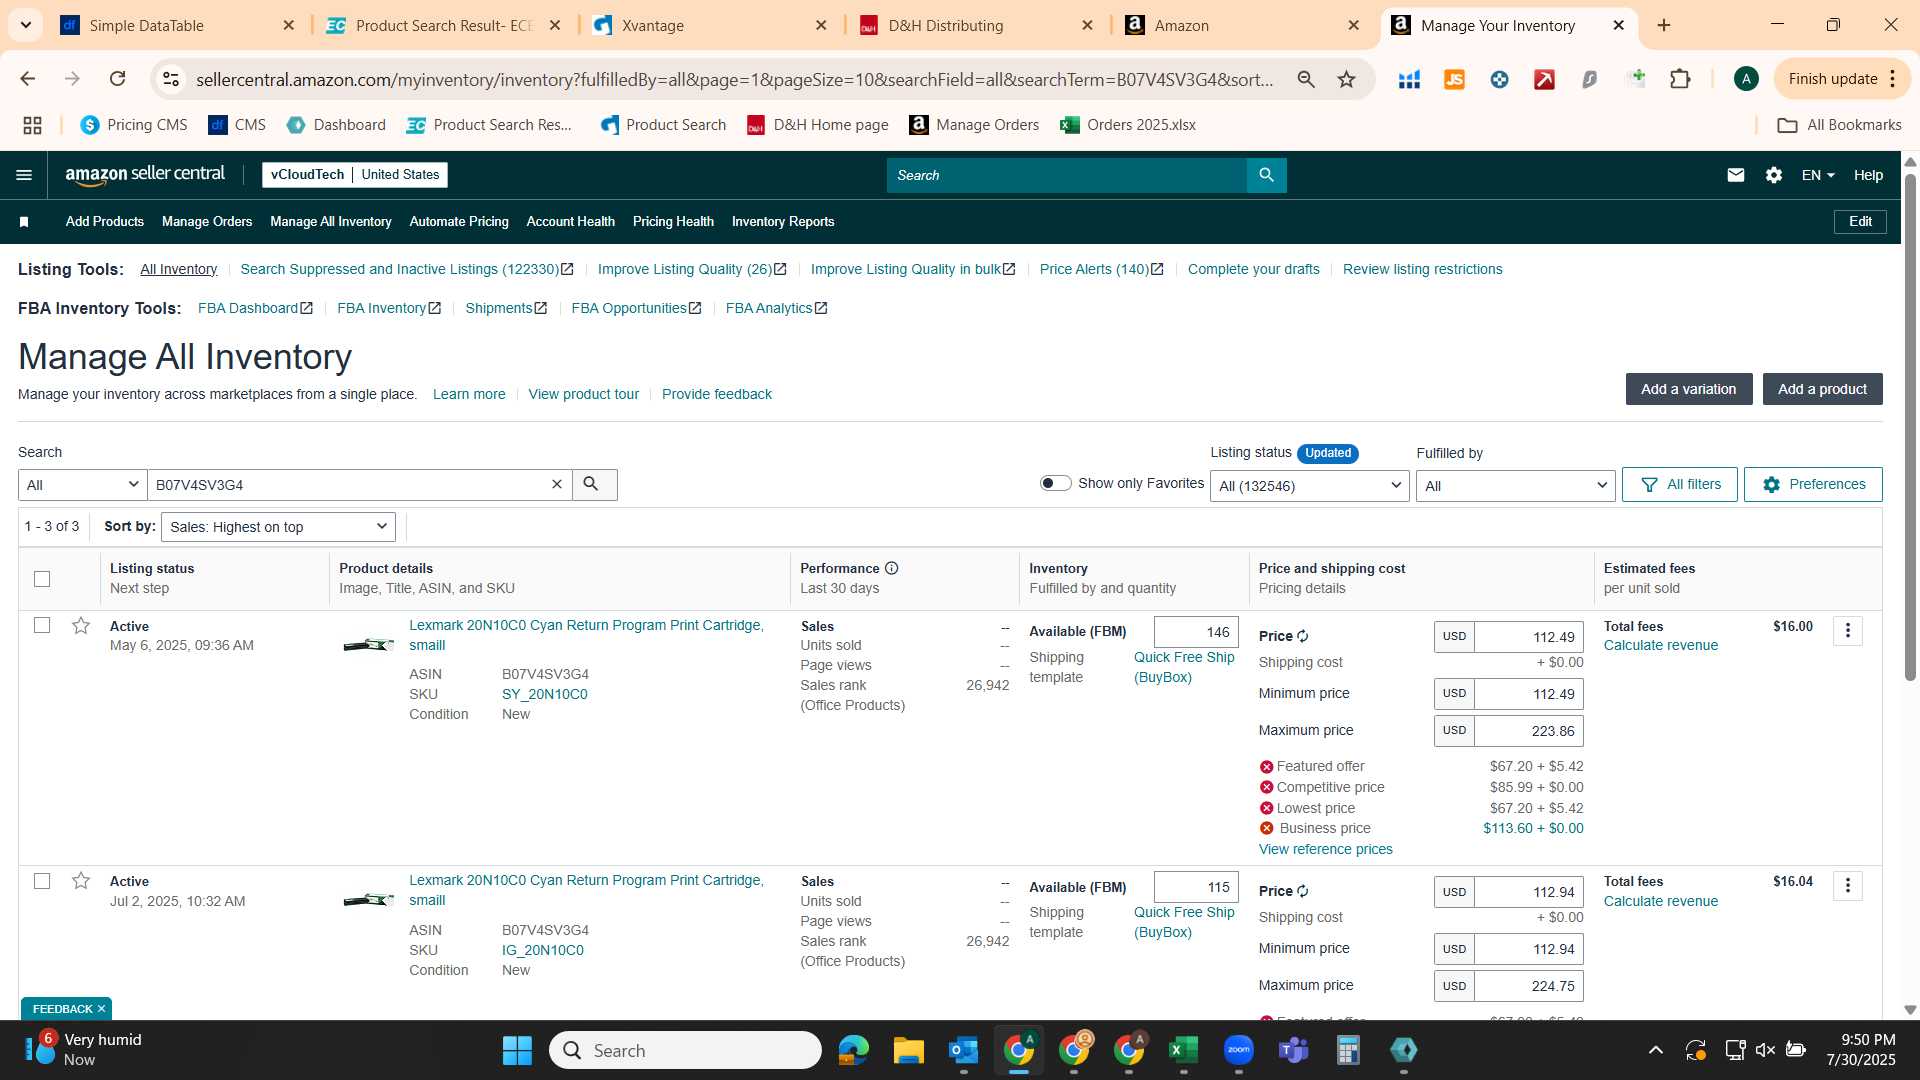Select the checkbox for SY_20N10C0 row
1920x1080 pixels.
(42, 625)
